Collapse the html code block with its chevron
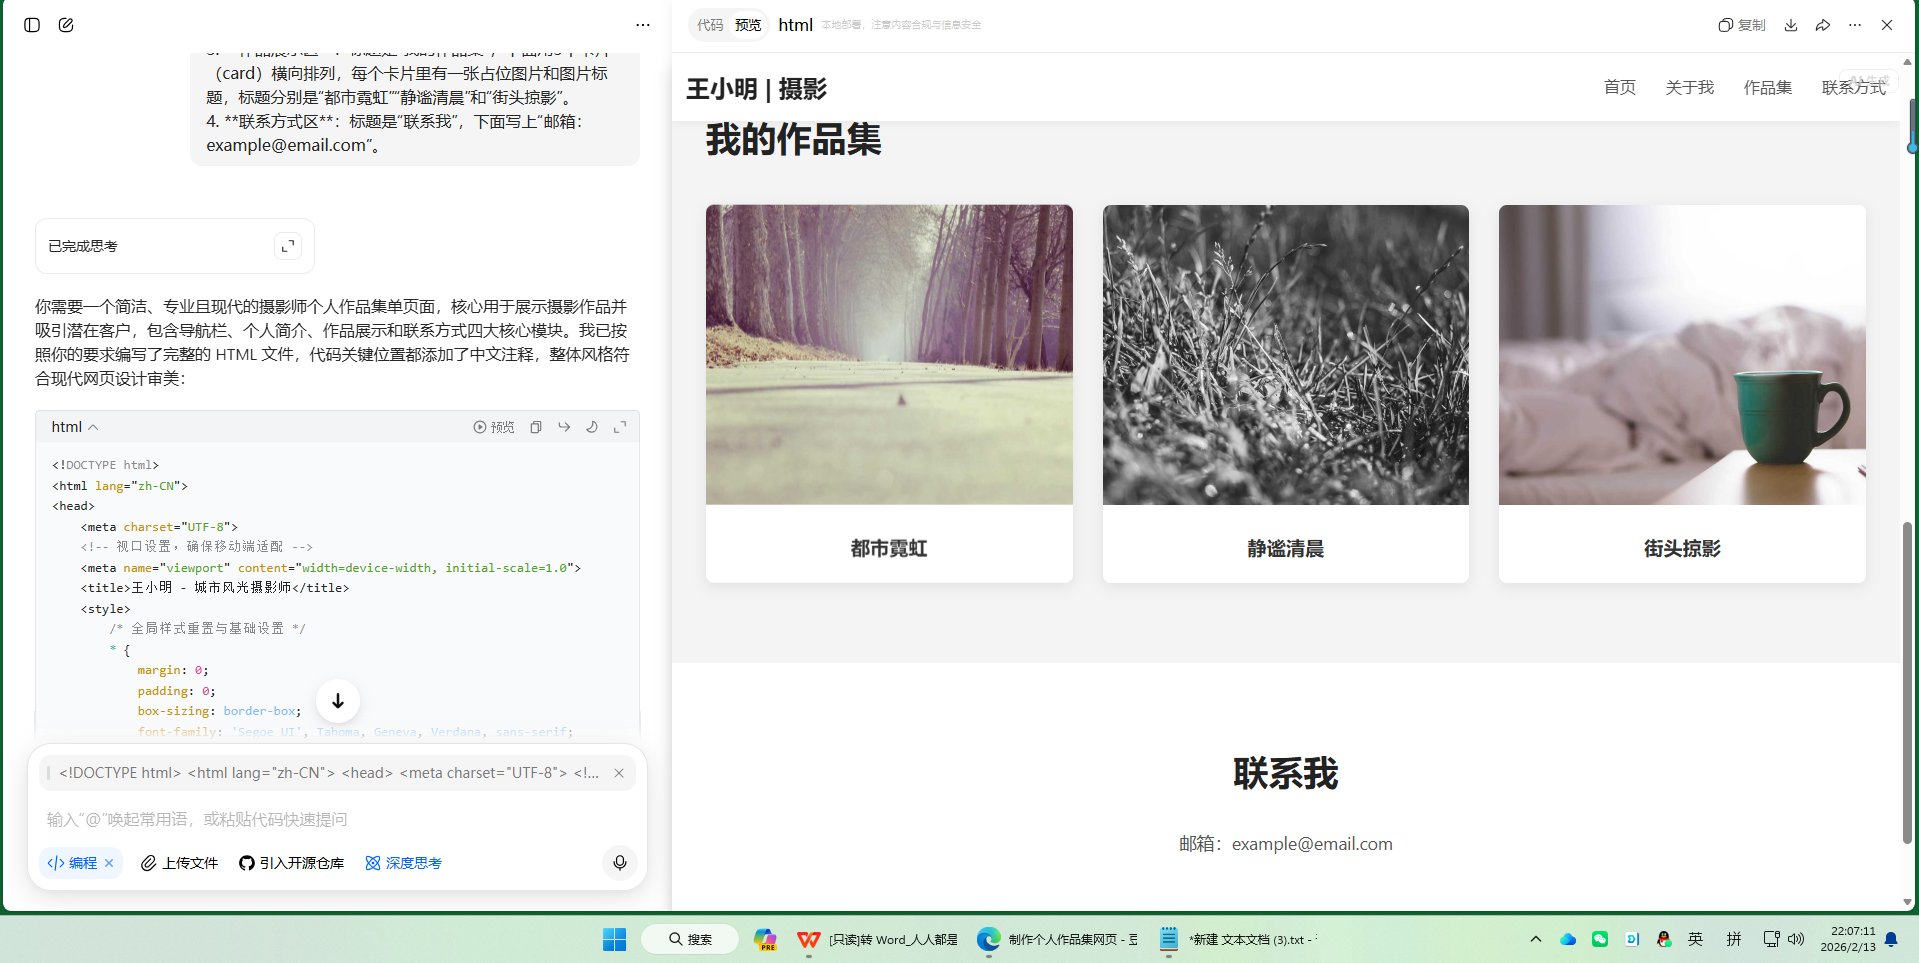The width and height of the screenshot is (1919, 963). pyautogui.click(x=93, y=426)
